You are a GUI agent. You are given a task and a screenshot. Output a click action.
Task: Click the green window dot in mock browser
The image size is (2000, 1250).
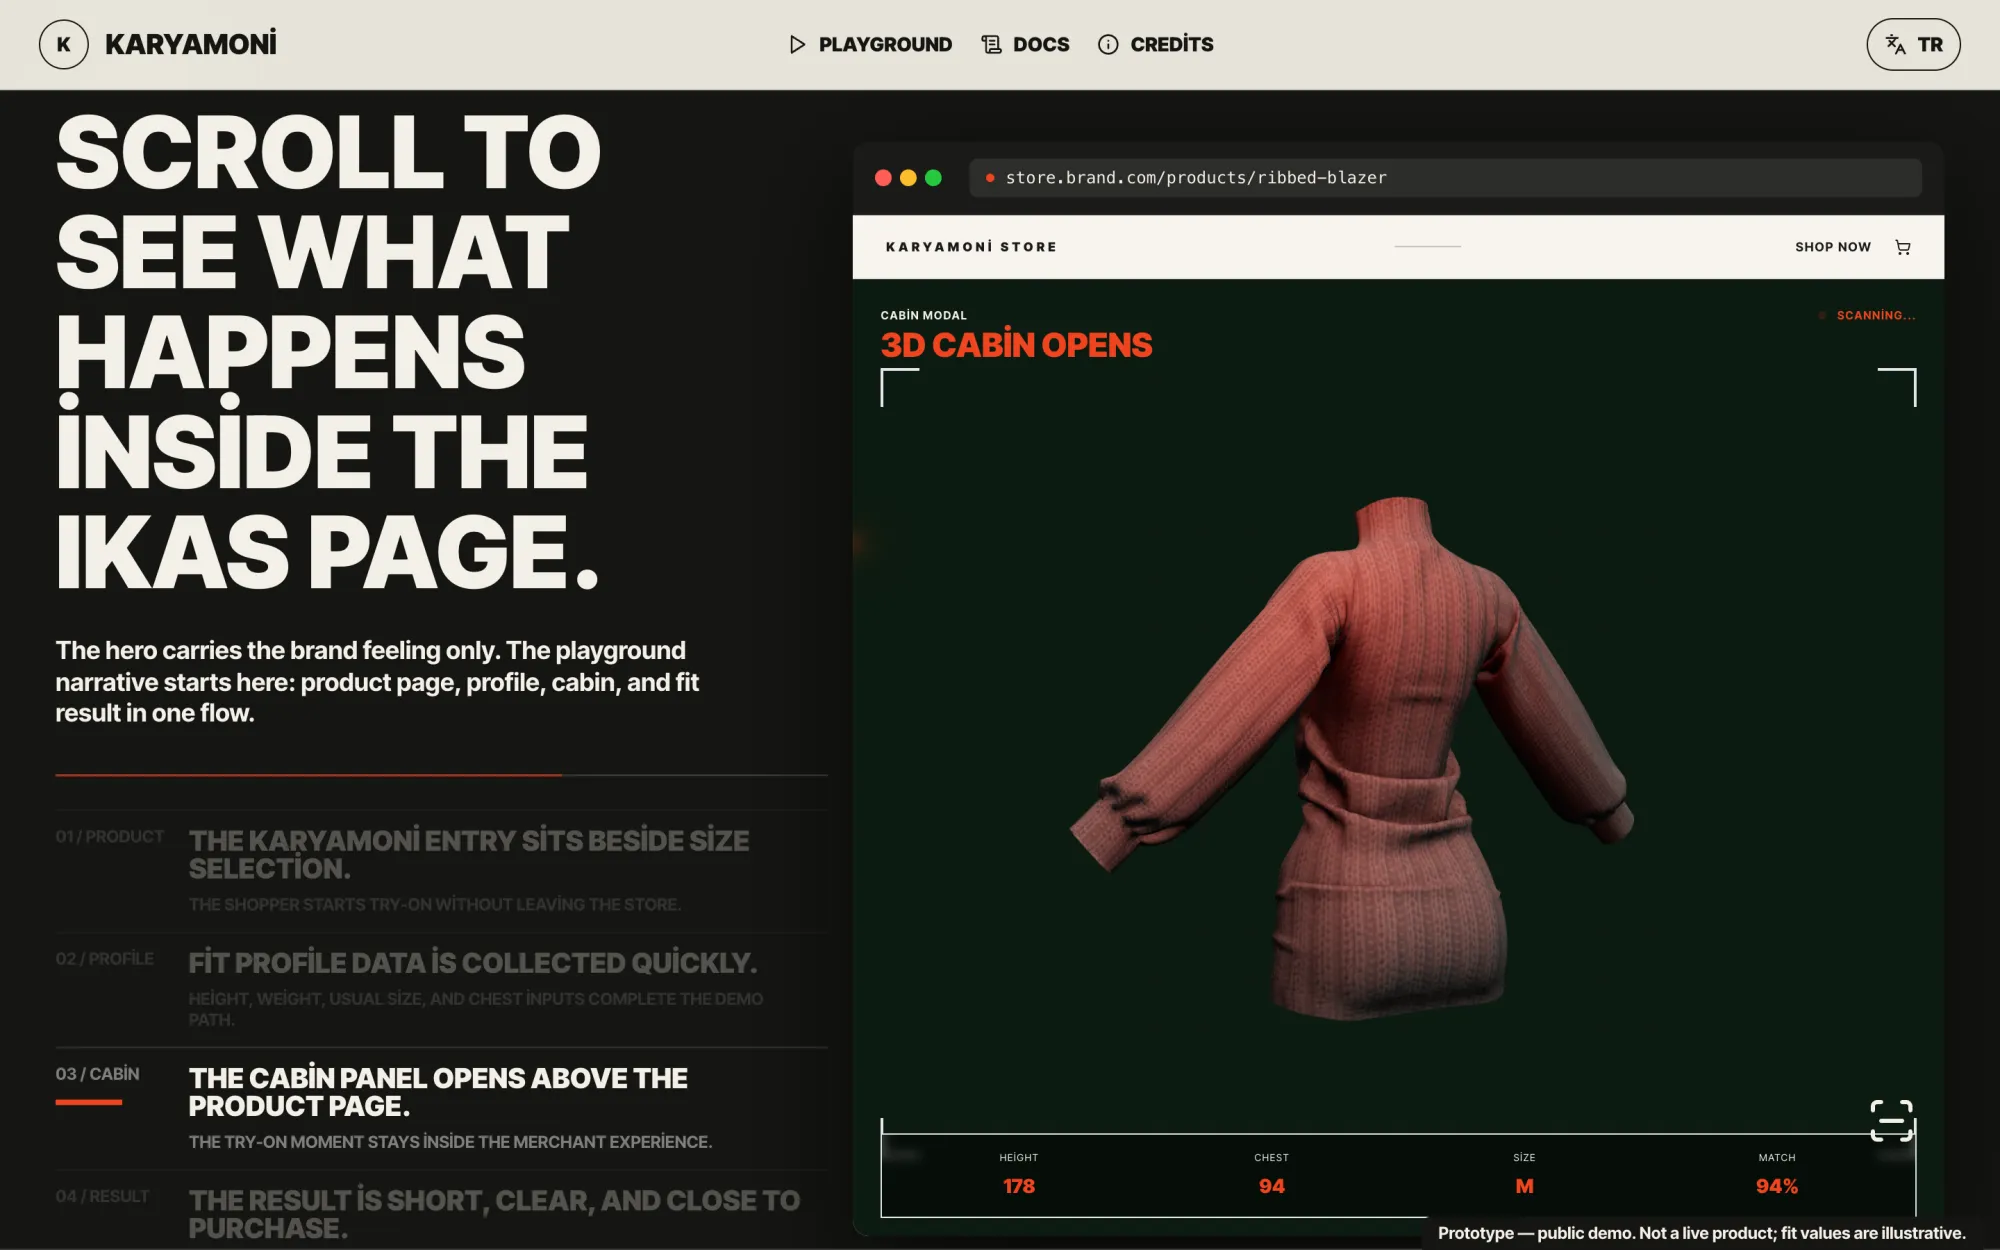pos(933,177)
